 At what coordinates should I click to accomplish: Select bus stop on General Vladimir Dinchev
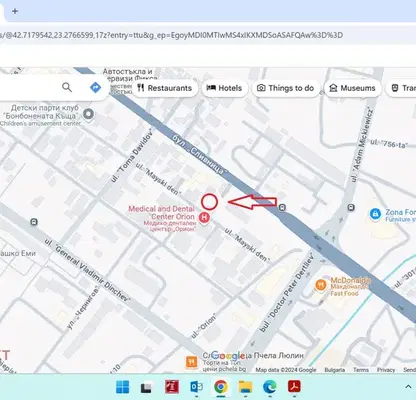pos(34,222)
